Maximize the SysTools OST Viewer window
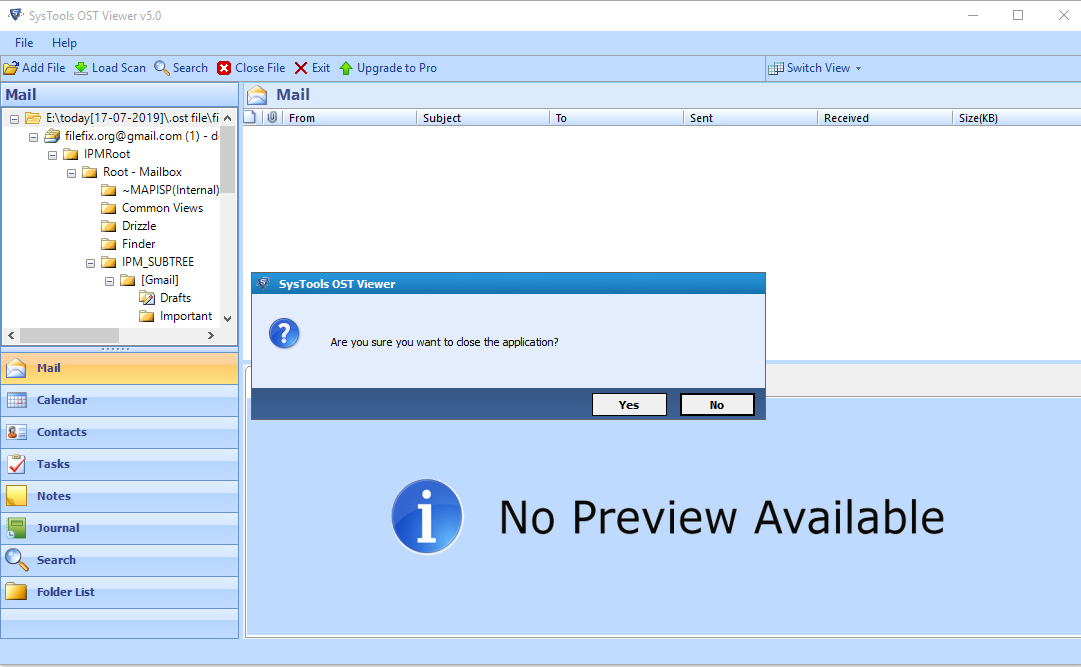The width and height of the screenshot is (1081, 667). pyautogui.click(x=1018, y=15)
